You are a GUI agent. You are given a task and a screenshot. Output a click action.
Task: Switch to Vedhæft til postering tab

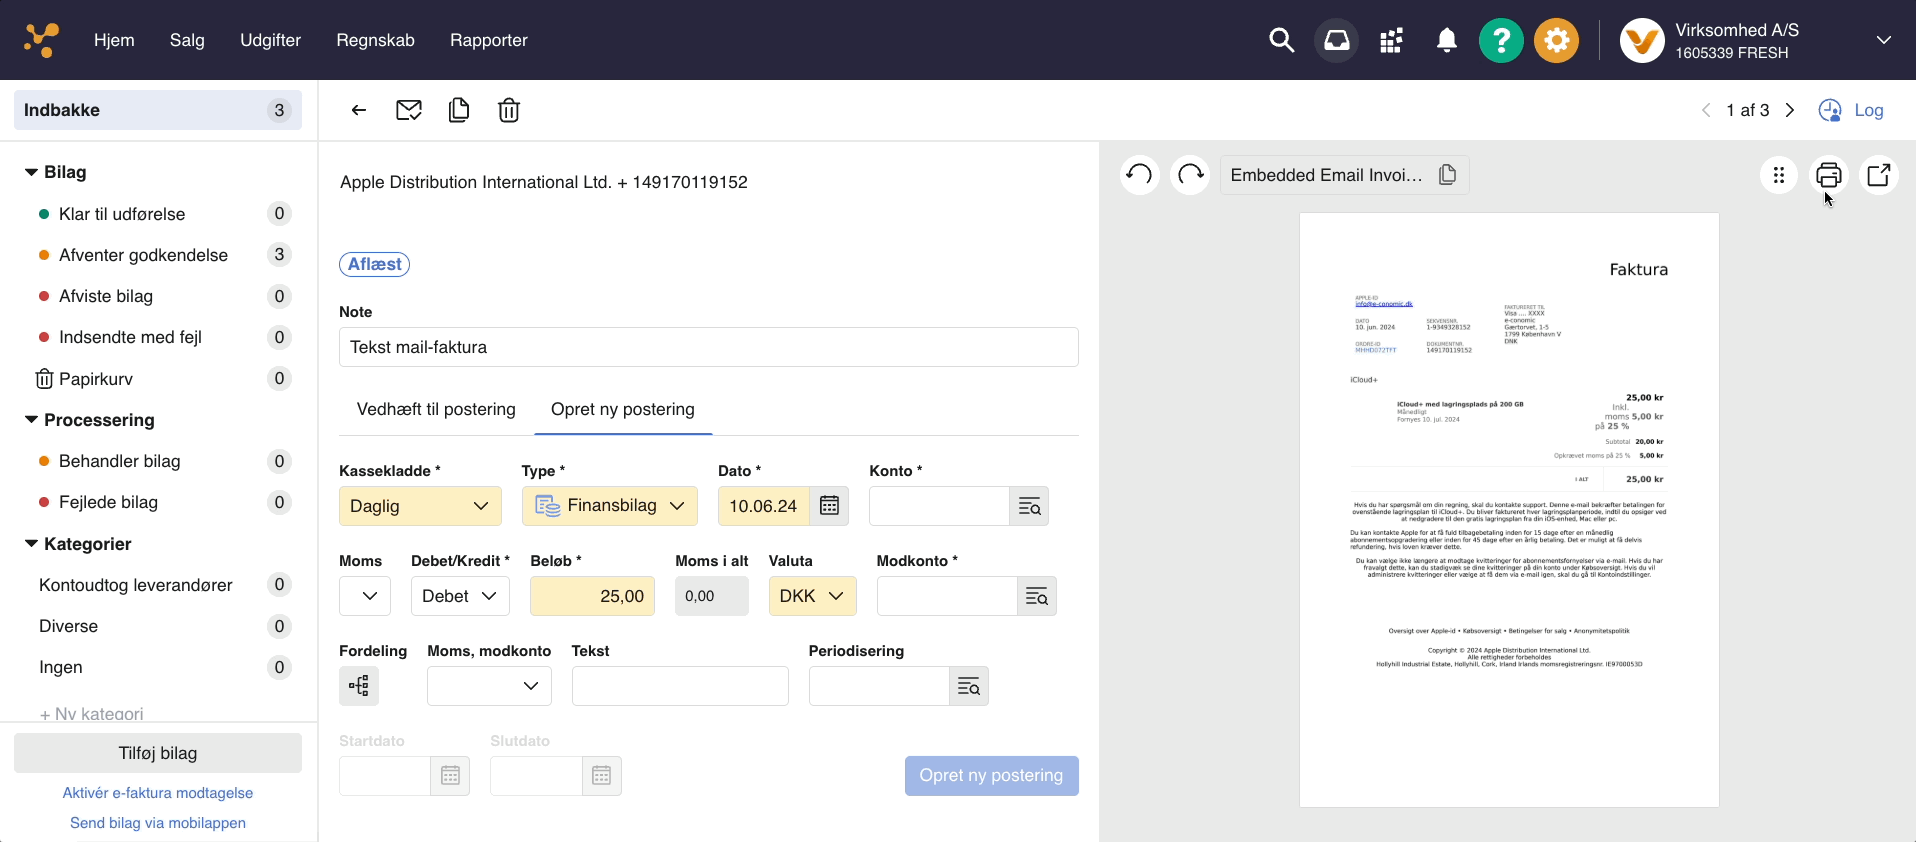tap(436, 409)
